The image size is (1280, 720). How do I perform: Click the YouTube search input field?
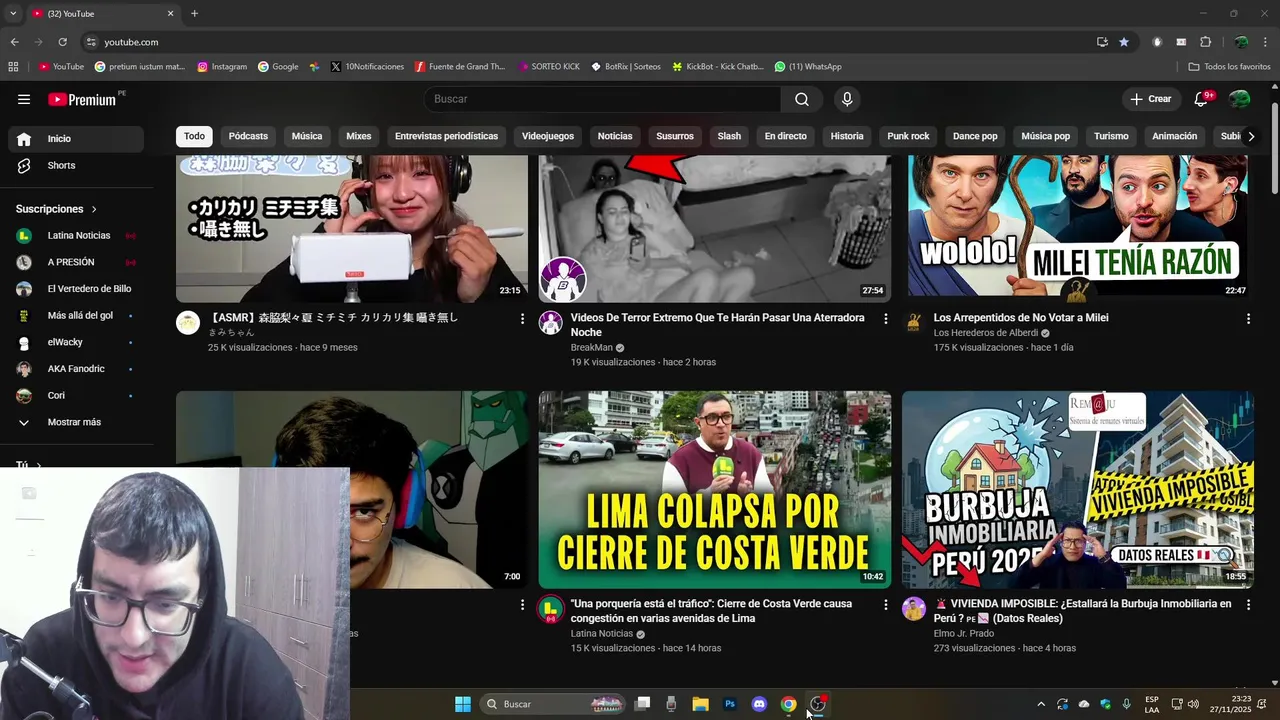click(603, 99)
